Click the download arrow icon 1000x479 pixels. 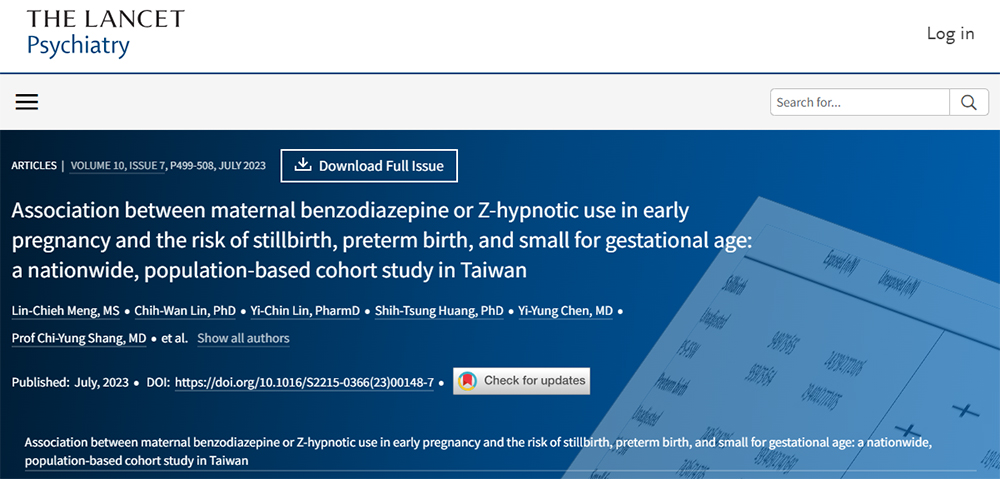coord(303,165)
